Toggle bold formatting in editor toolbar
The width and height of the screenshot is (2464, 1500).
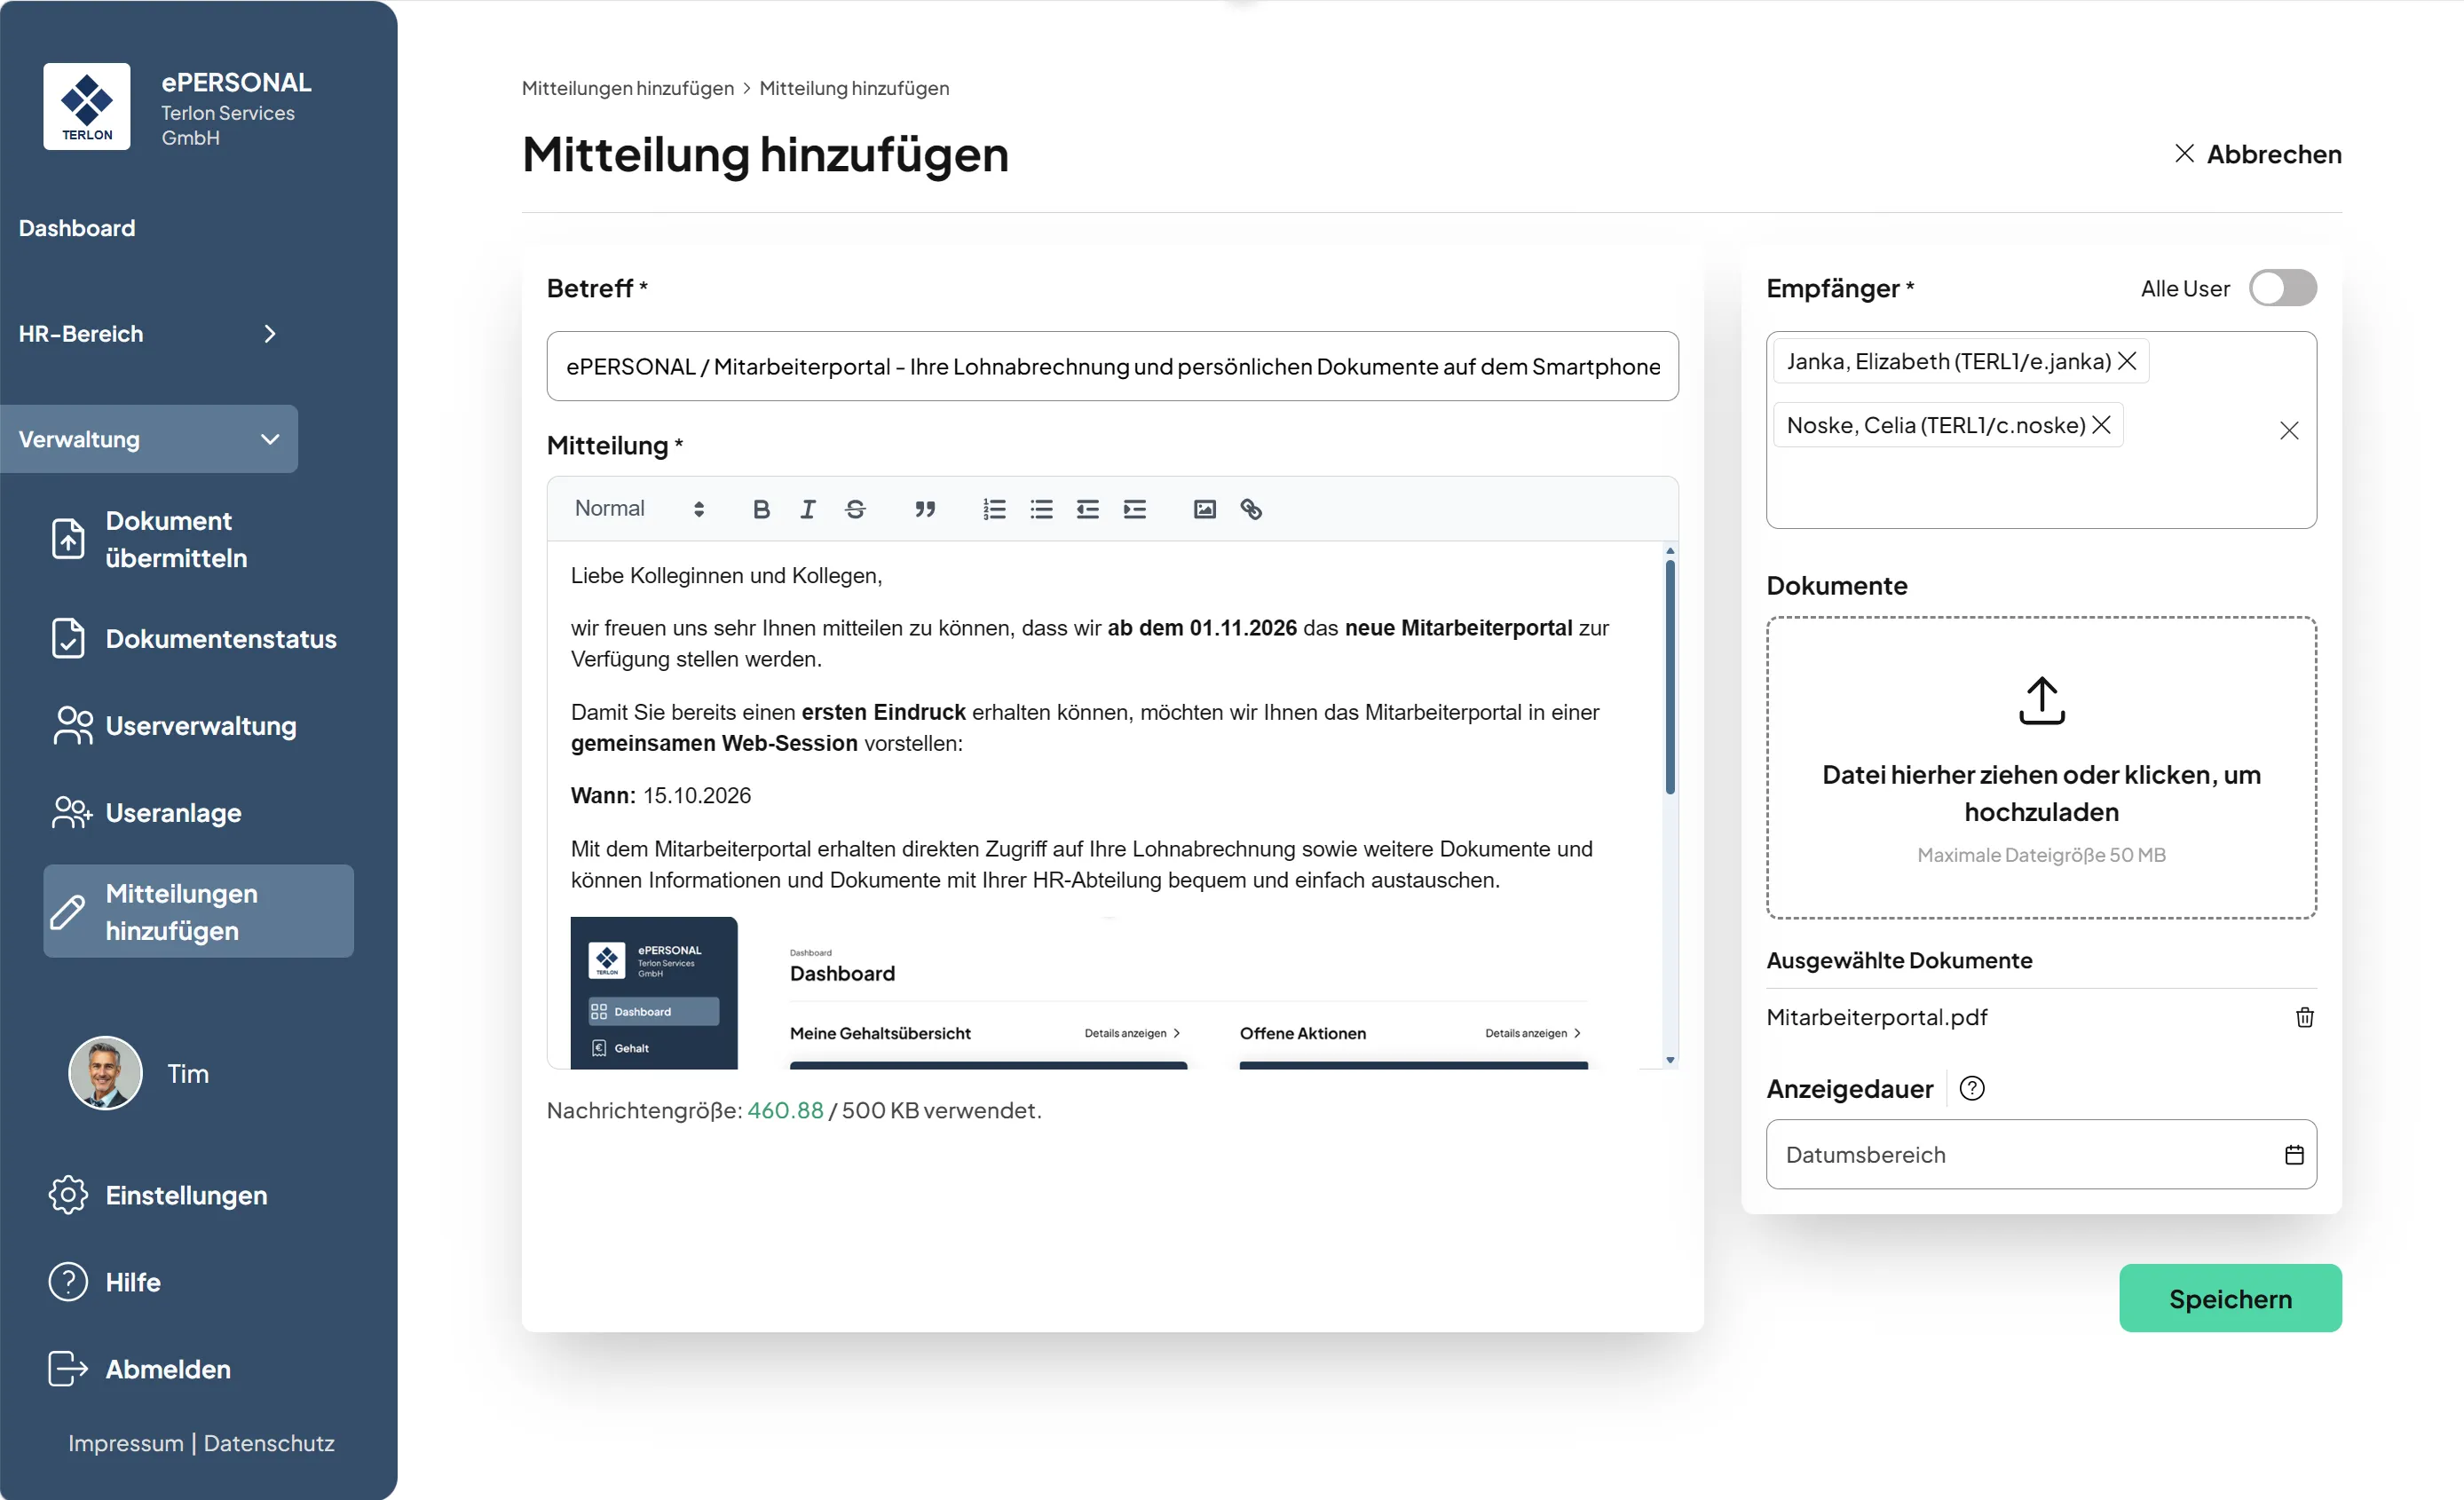pos(761,509)
